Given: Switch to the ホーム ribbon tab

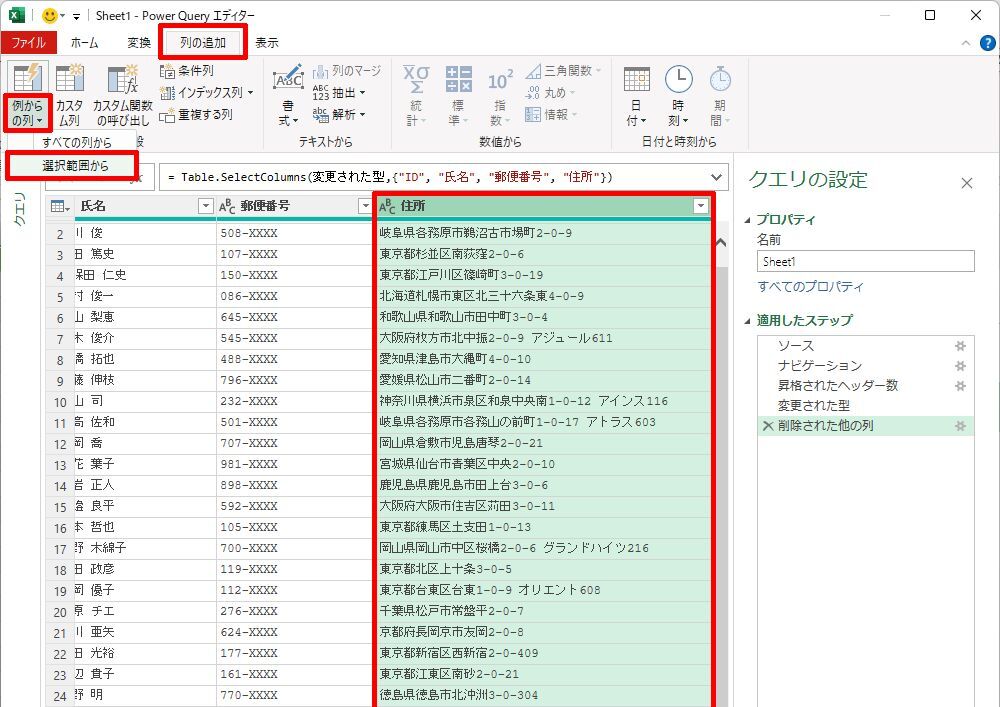Looking at the screenshot, I should point(84,43).
